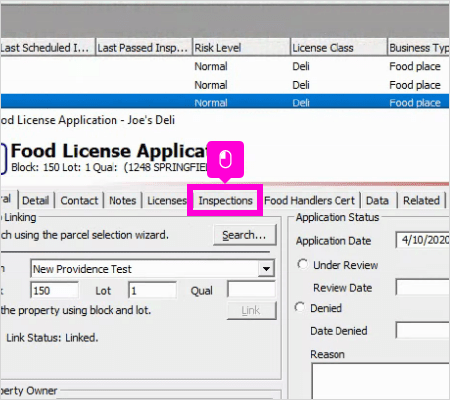The width and height of the screenshot is (450, 400).
Task: Open the Inspections tab
Action: pos(225,201)
